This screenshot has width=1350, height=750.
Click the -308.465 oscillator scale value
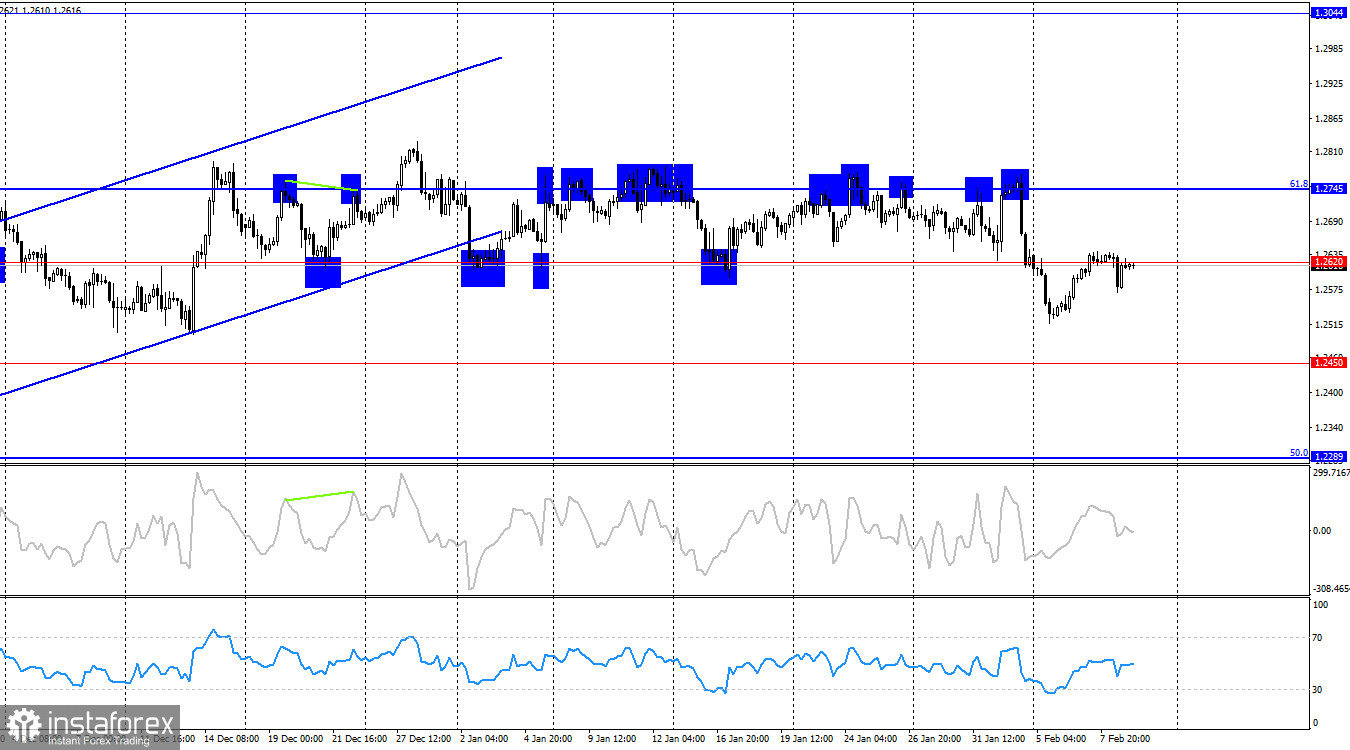click(1330, 590)
